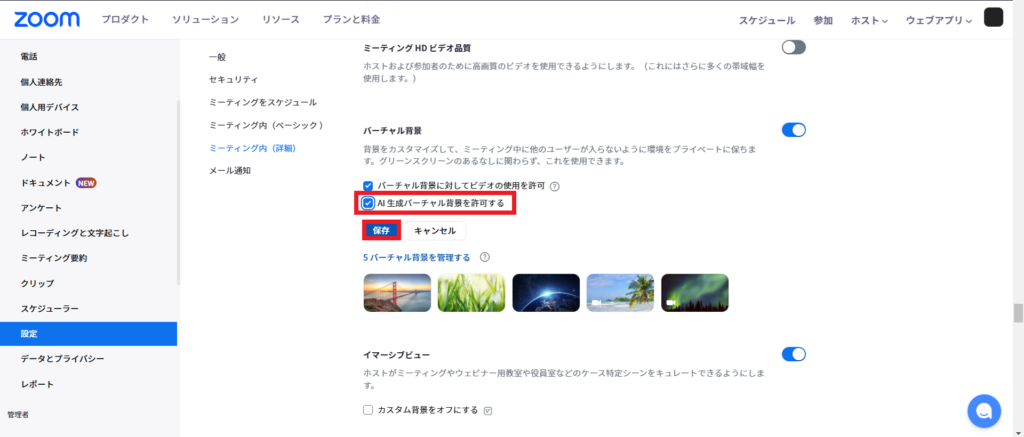Screen dimensions: 1024x437
Task: Click the page vertical scrollbar thumb
Action: click(x=1018, y=313)
